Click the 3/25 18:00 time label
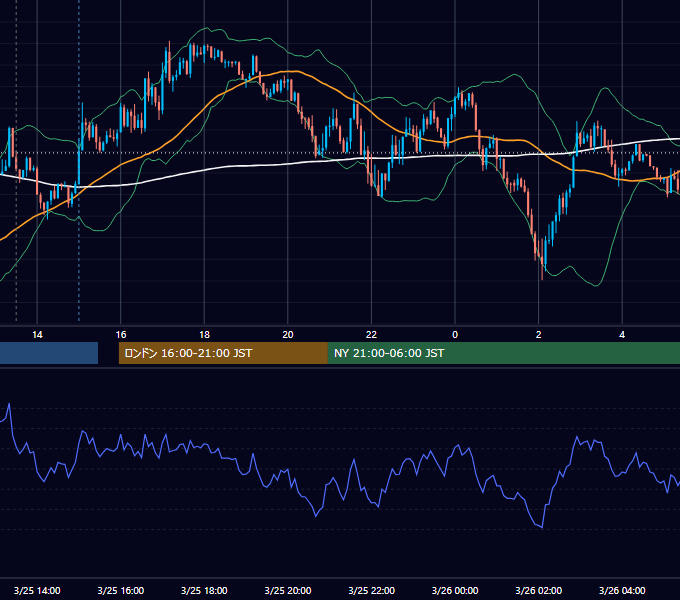680x600 pixels. pyautogui.click(x=204, y=590)
